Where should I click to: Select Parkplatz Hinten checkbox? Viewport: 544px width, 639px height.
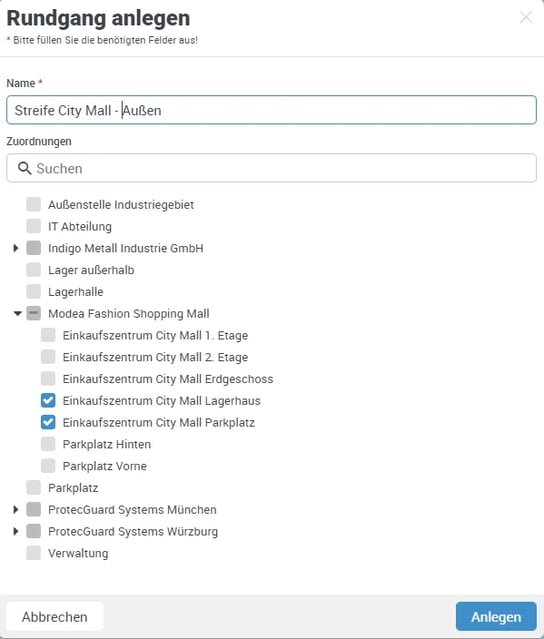(x=48, y=444)
